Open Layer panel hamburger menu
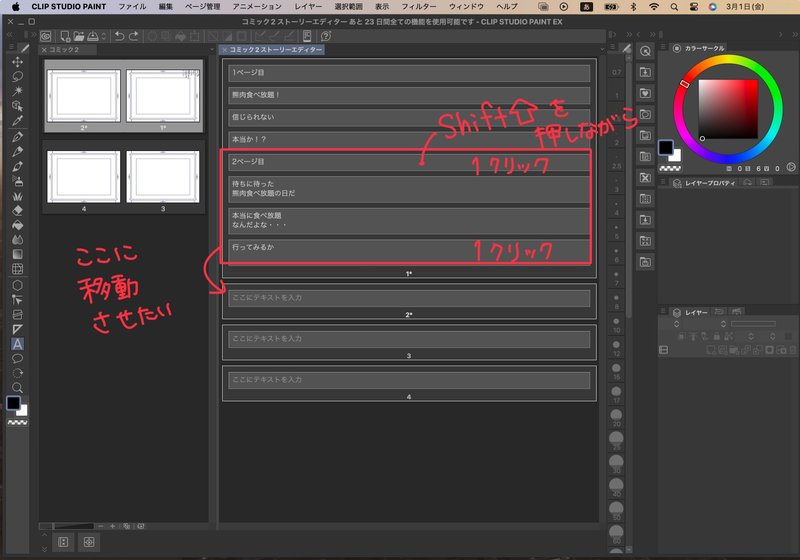 pyautogui.click(x=663, y=311)
